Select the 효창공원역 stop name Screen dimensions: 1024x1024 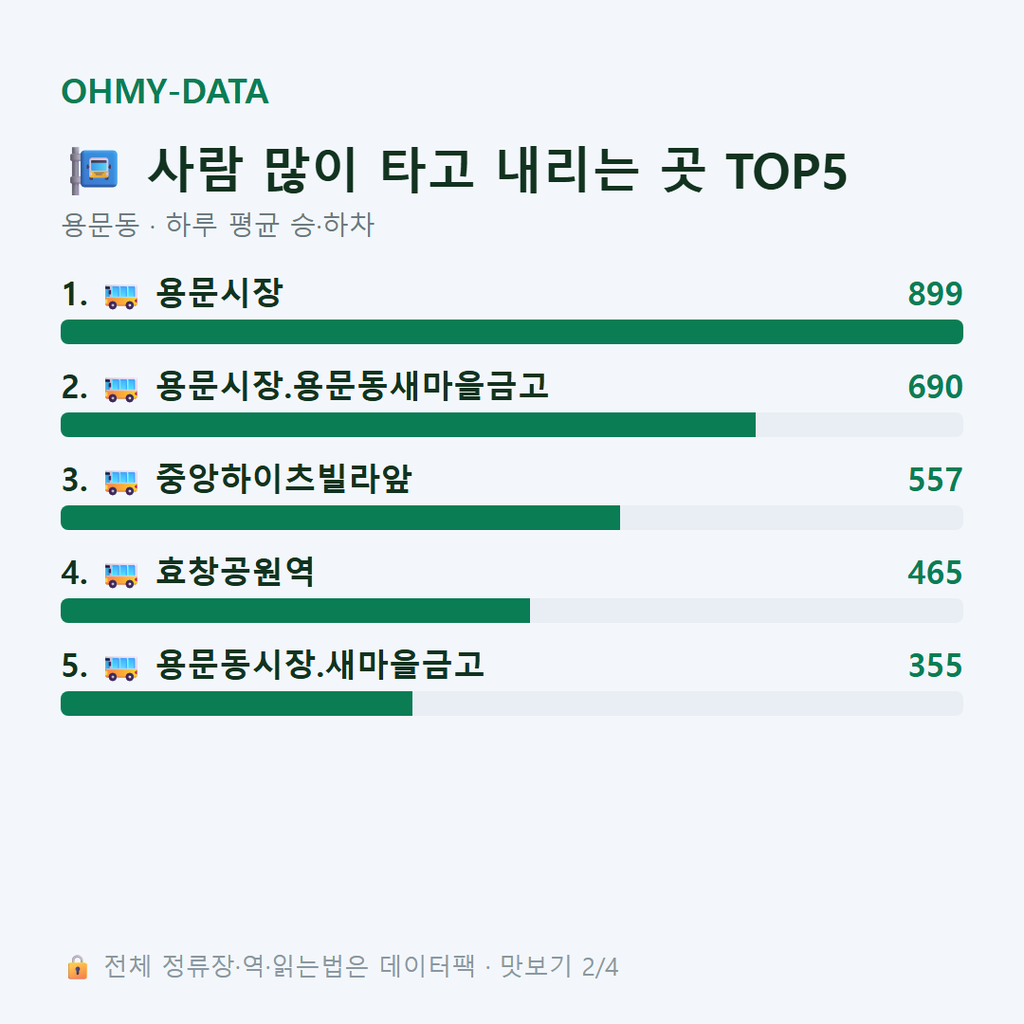(235, 572)
